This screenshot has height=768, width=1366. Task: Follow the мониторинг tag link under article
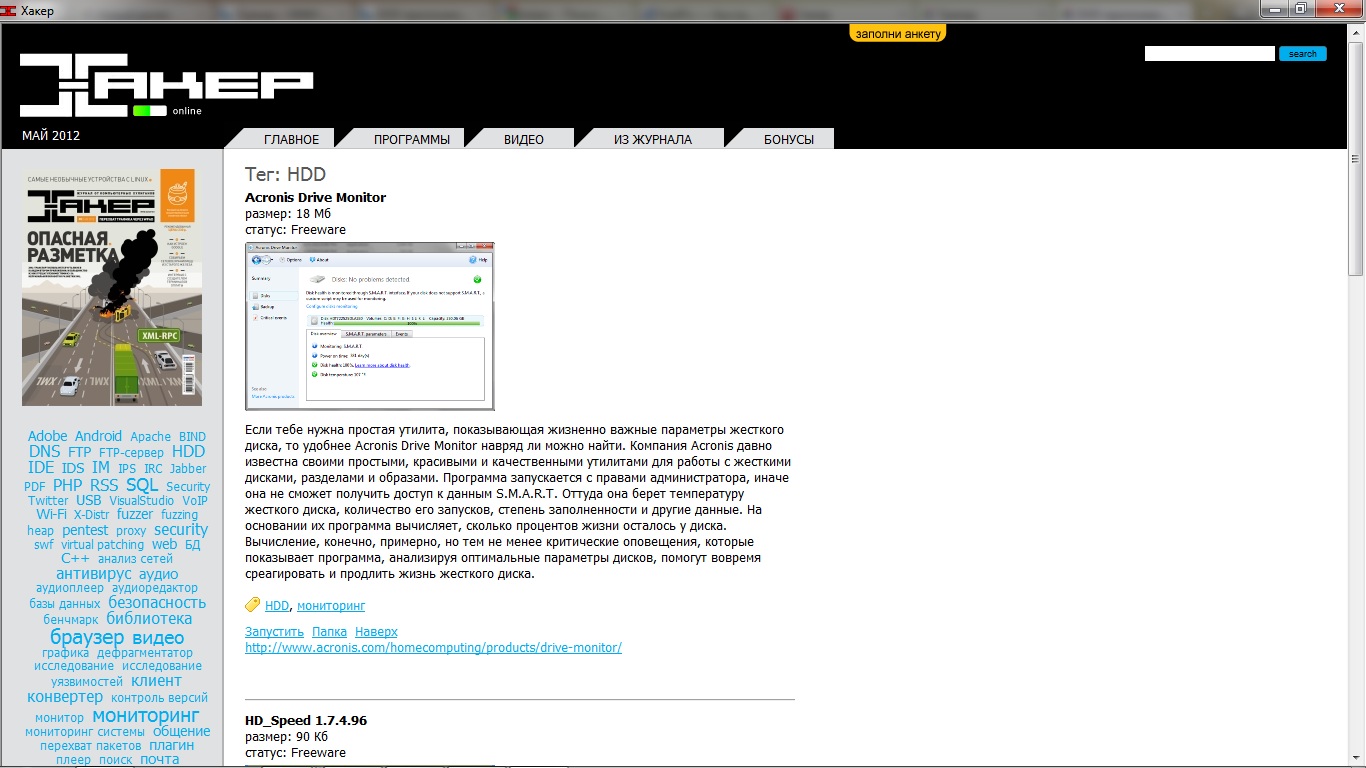pyautogui.click(x=331, y=606)
